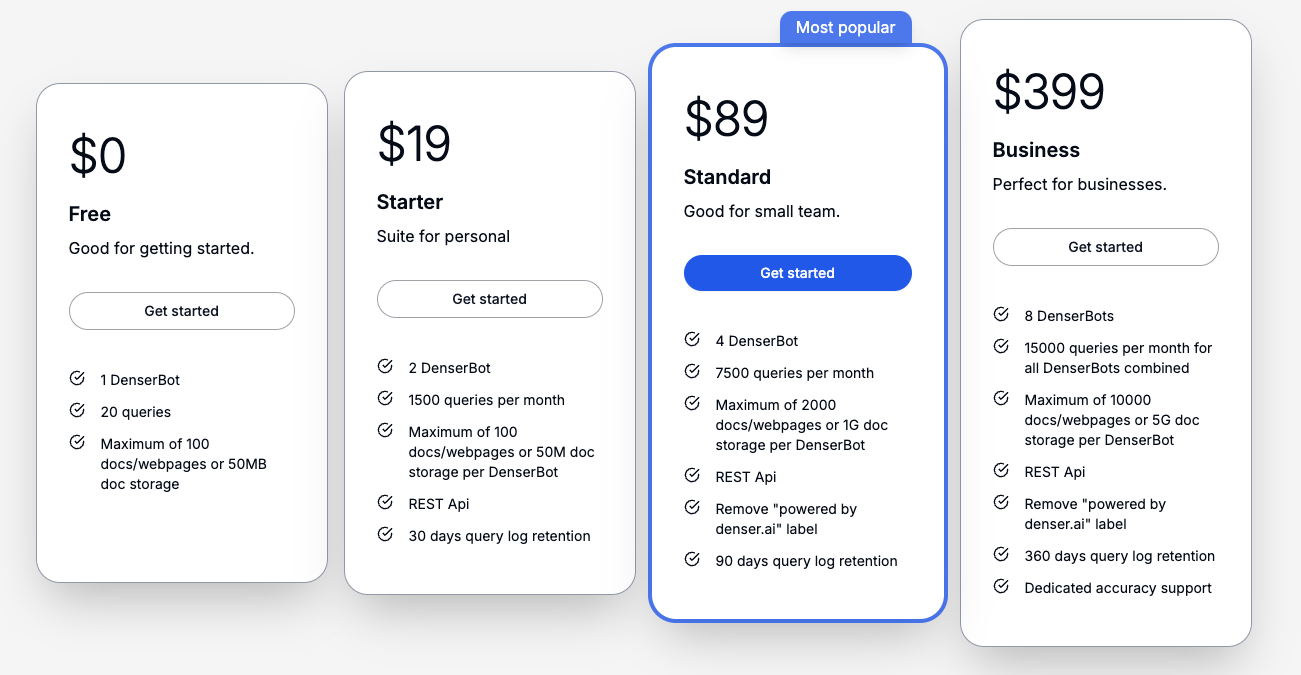Click Get started under the Business plan
Screen dimensions: 1301x675
click(x=1105, y=247)
